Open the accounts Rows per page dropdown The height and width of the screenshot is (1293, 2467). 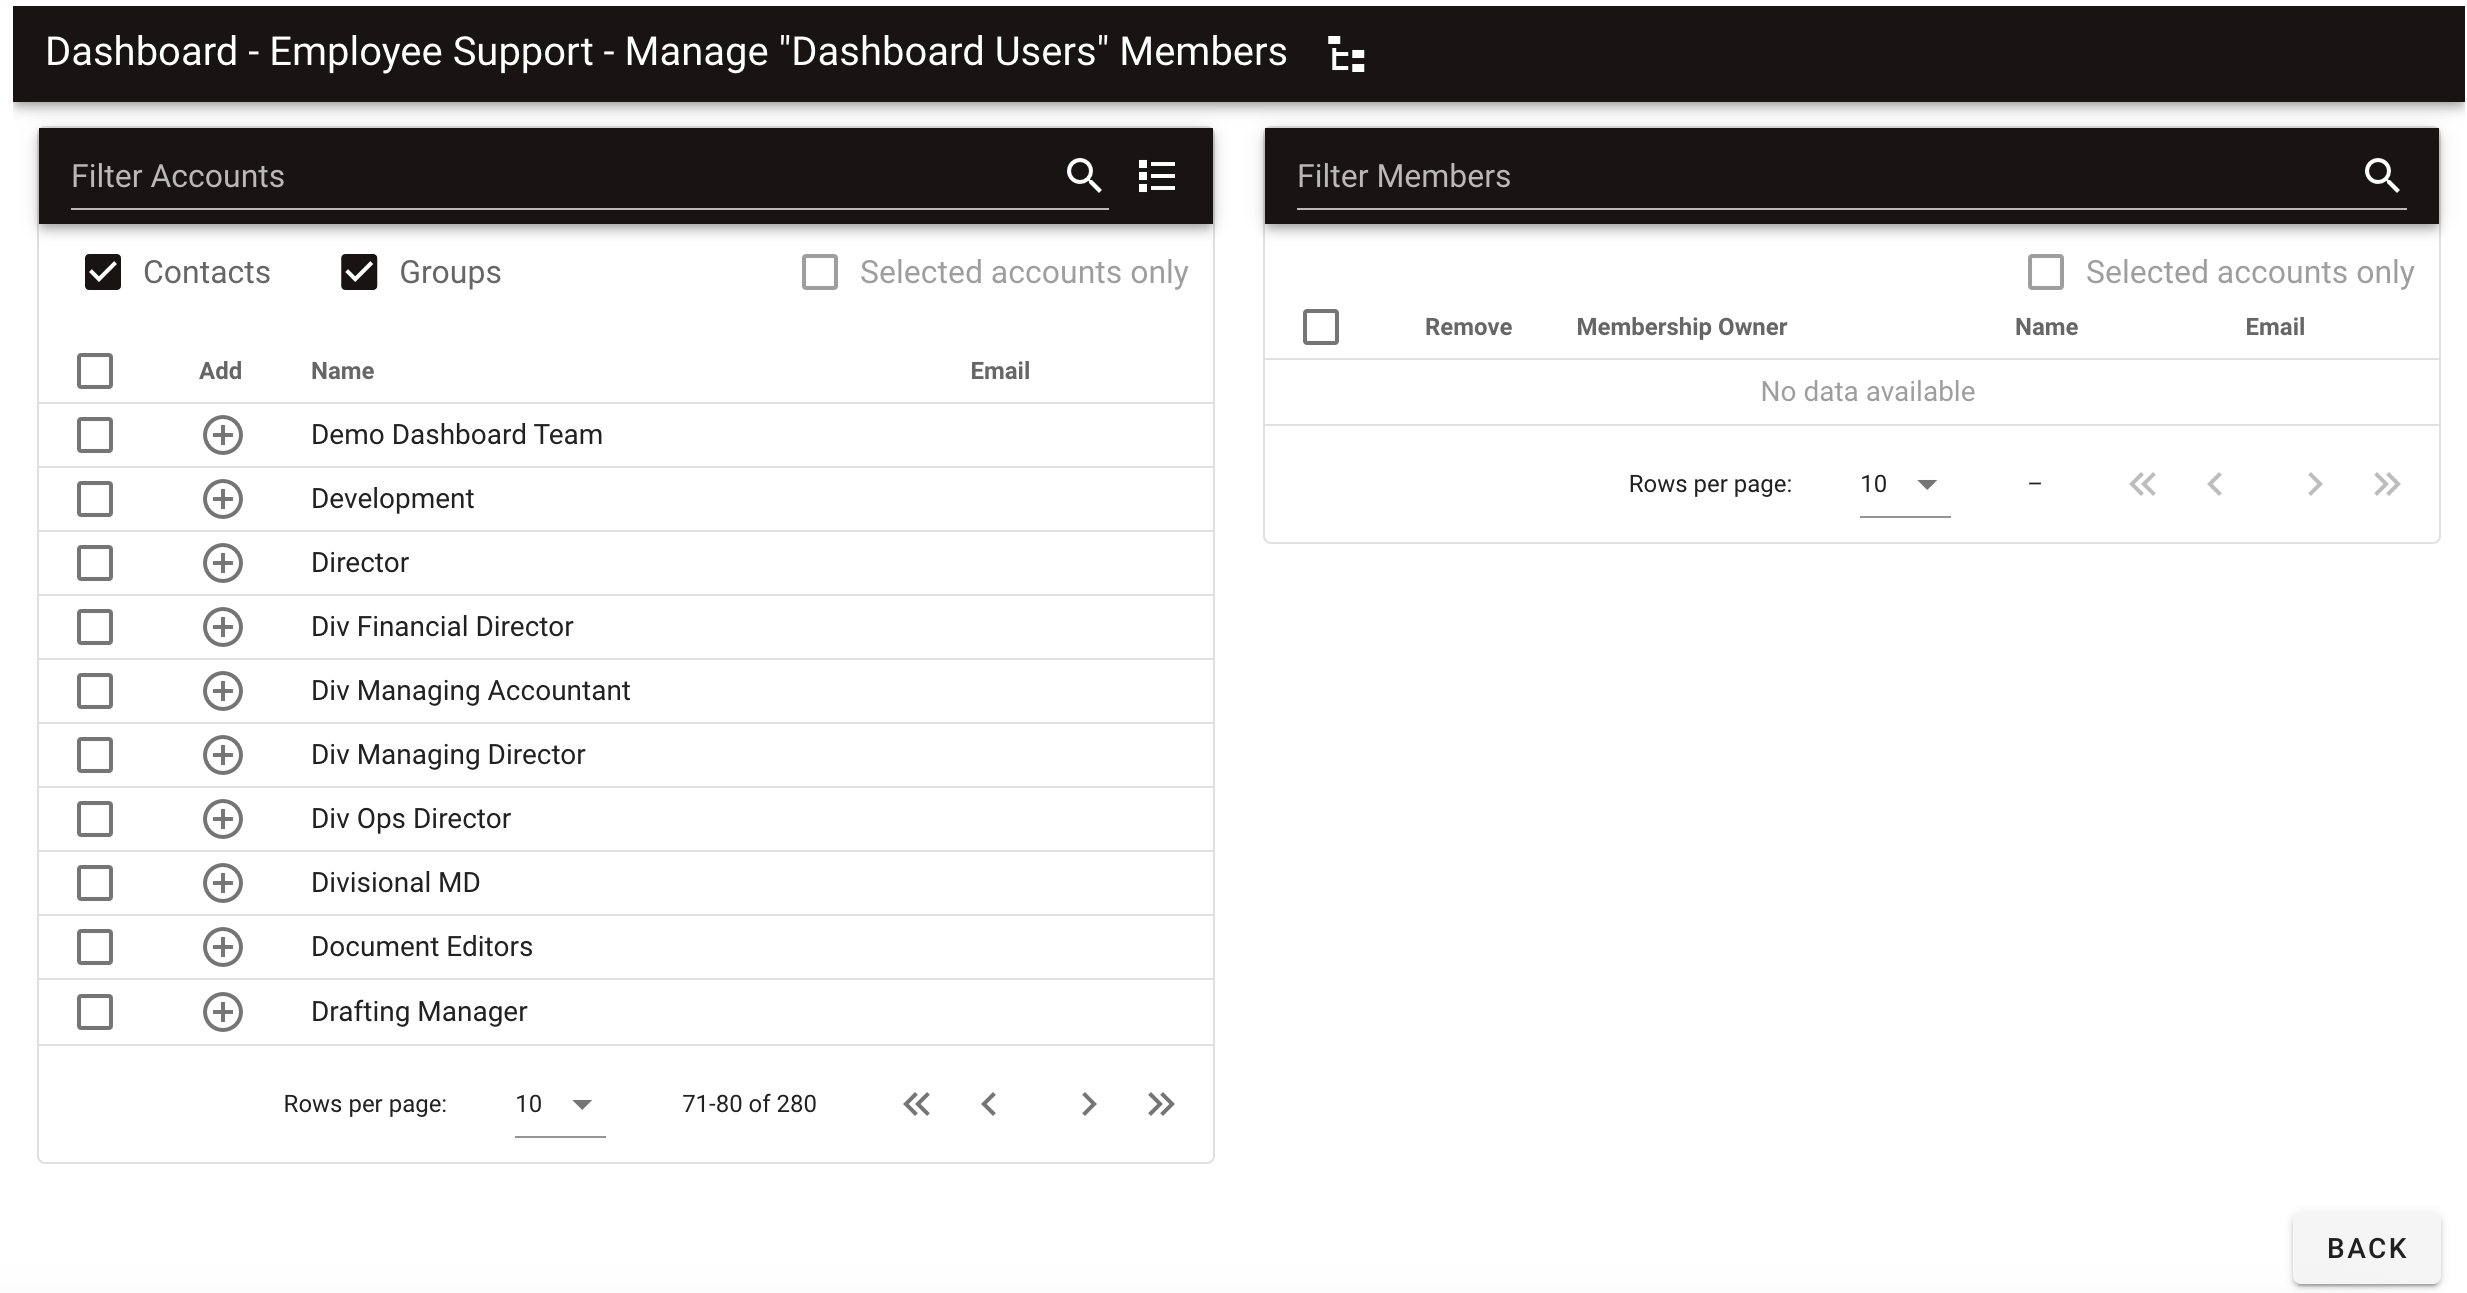click(559, 1103)
